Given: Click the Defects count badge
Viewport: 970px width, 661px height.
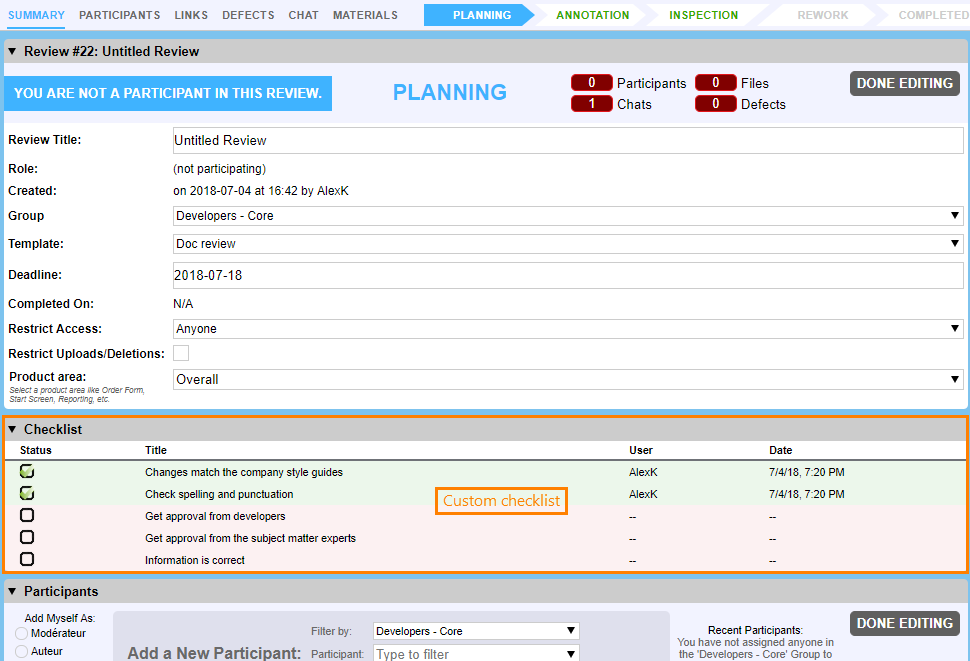Looking at the screenshot, I should (716, 104).
